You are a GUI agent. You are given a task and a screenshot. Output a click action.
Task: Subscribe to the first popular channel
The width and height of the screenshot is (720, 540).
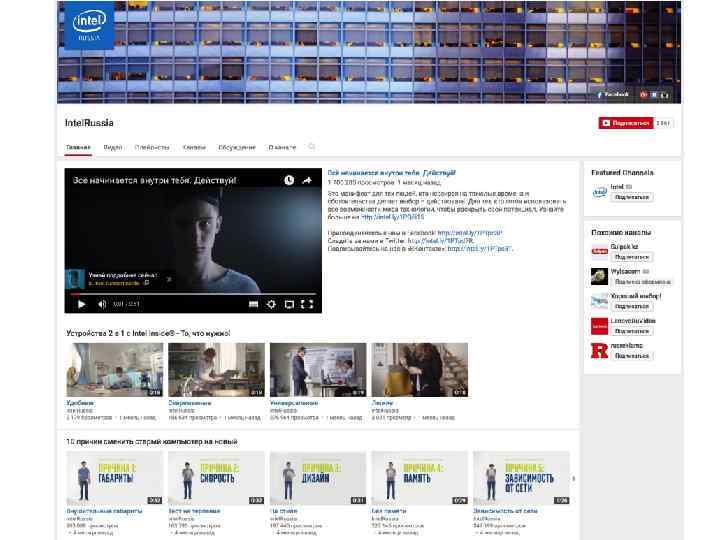tap(632, 257)
